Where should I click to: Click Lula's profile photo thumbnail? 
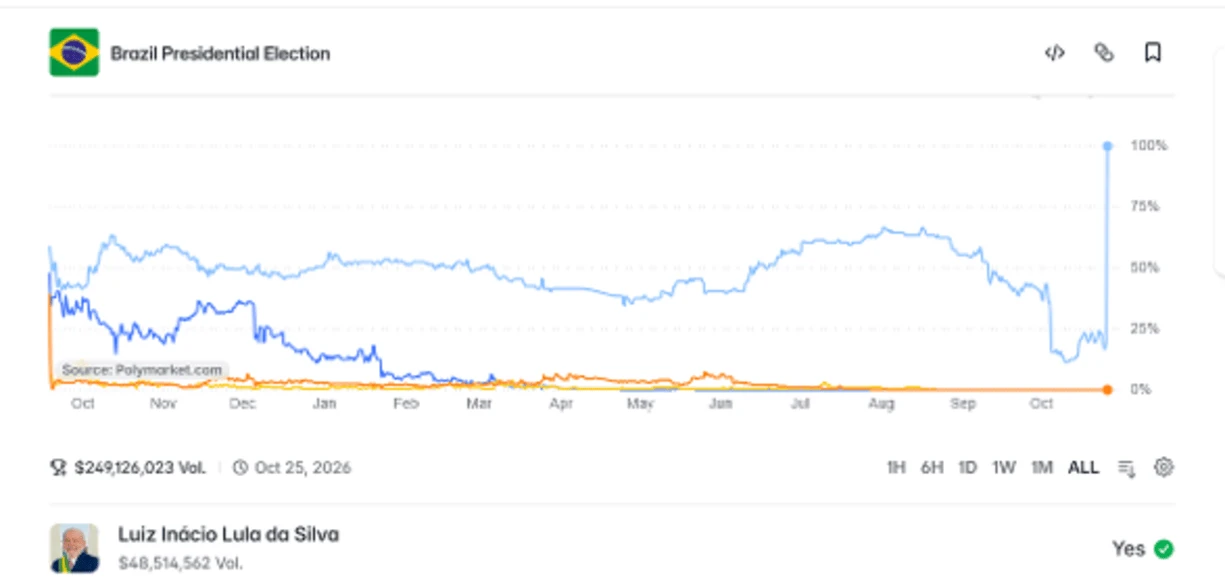click(74, 548)
